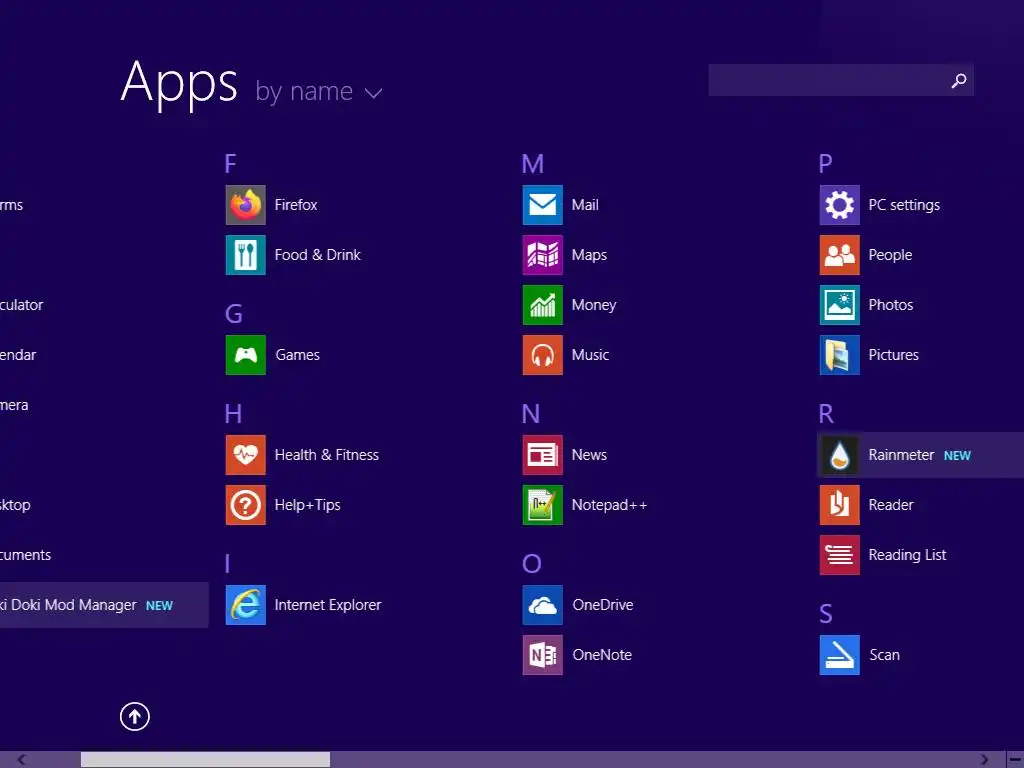Click the NEW badge beside Rainmeter
This screenshot has width=1024, height=768.
coord(957,456)
